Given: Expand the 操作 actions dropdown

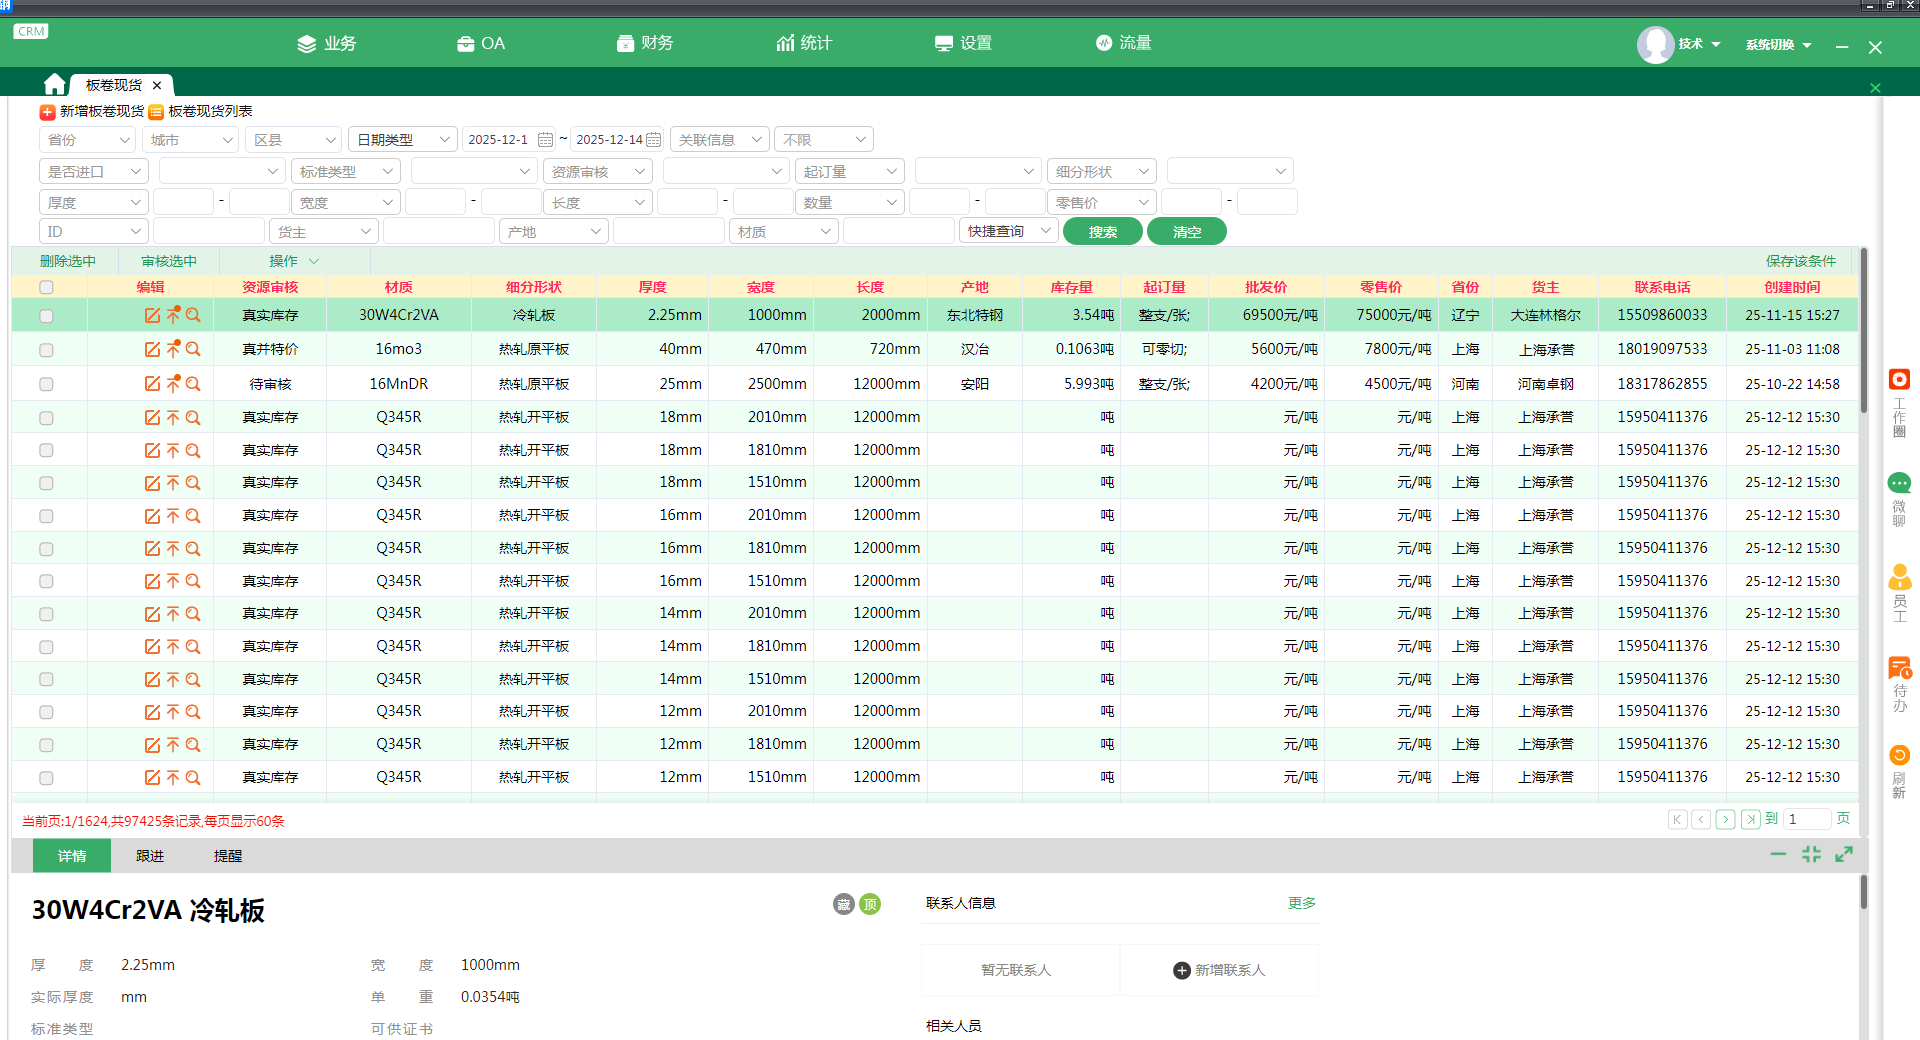Looking at the screenshot, I should point(293,261).
